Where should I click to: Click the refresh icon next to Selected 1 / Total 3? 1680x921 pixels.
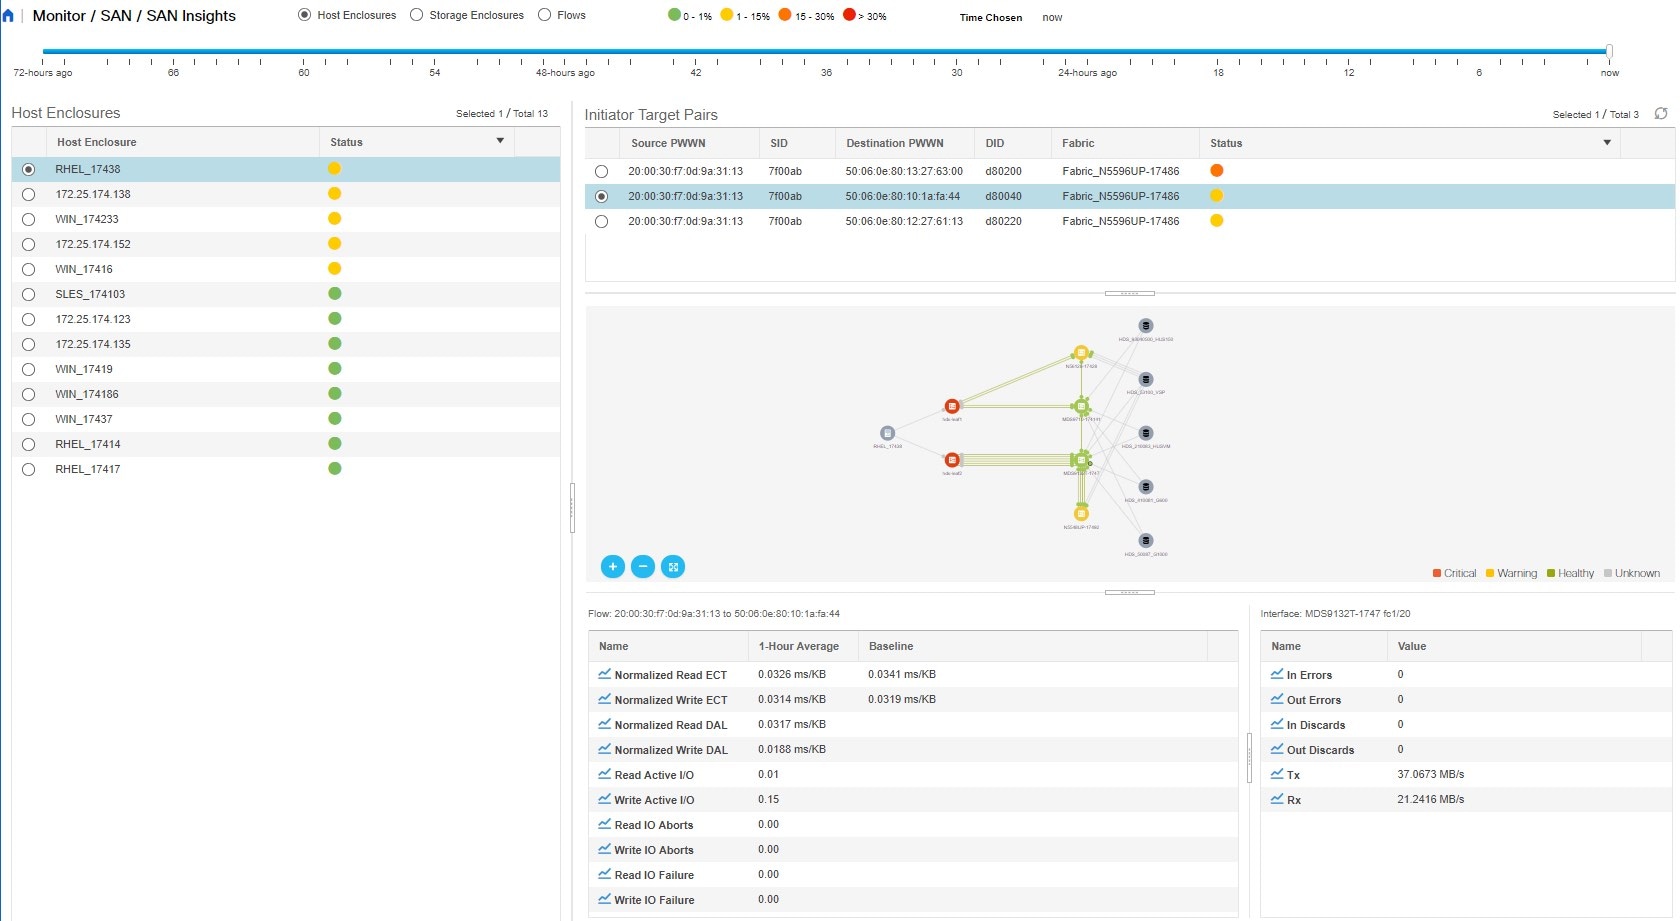pyautogui.click(x=1661, y=113)
